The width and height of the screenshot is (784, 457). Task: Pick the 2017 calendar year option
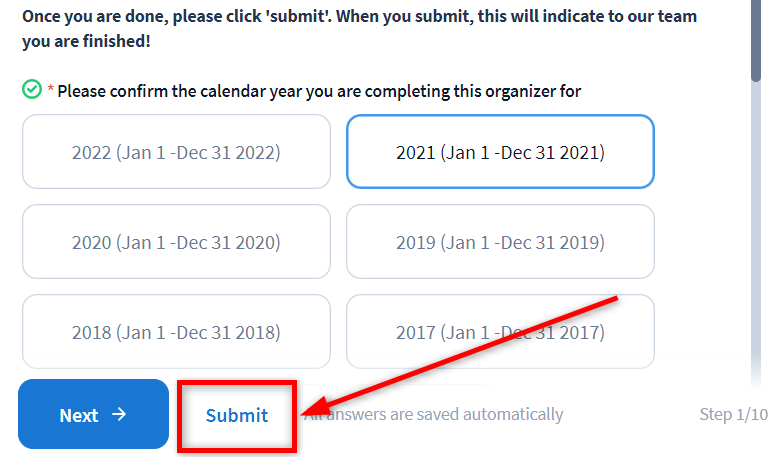coord(500,332)
